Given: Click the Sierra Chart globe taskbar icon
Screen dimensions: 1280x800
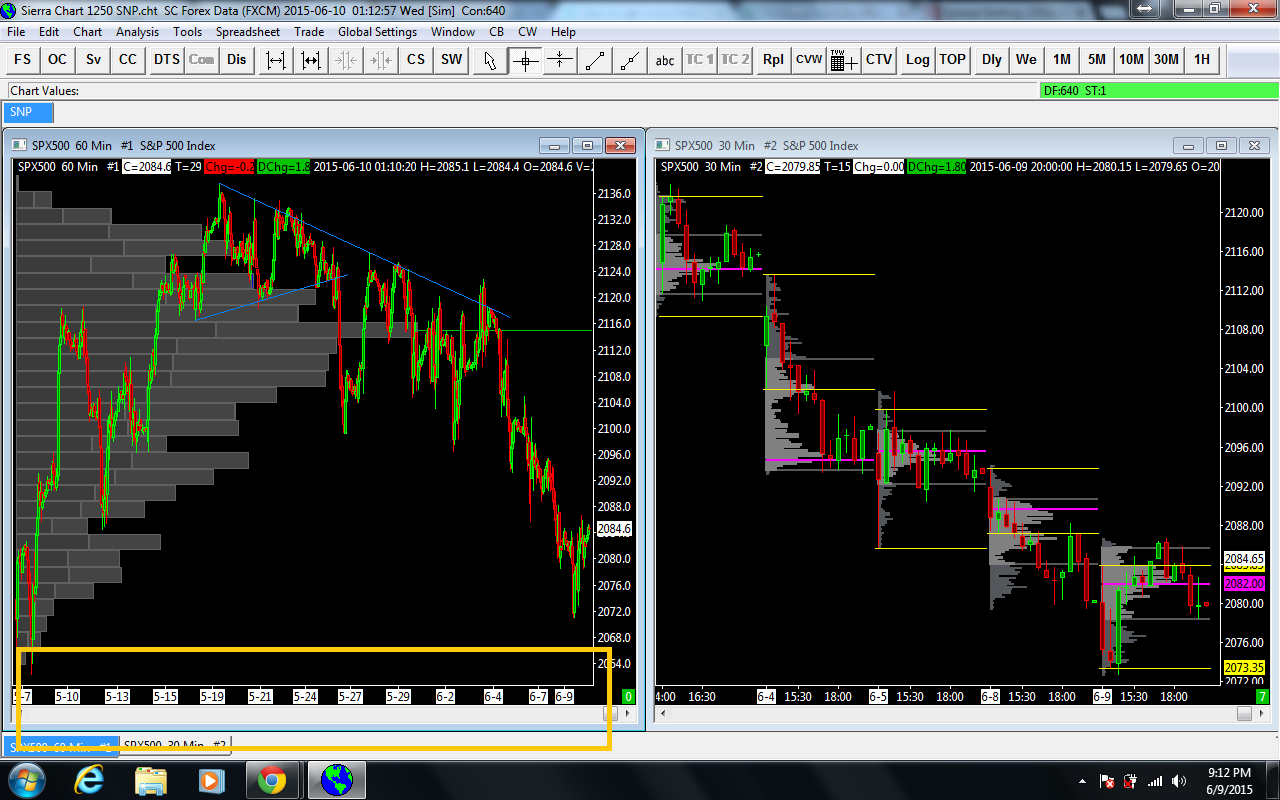Looking at the screenshot, I should point(337,779).
